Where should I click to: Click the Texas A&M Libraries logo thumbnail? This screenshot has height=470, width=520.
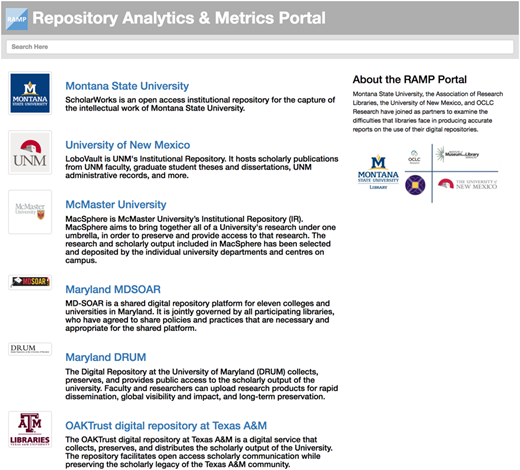[30, 429]
